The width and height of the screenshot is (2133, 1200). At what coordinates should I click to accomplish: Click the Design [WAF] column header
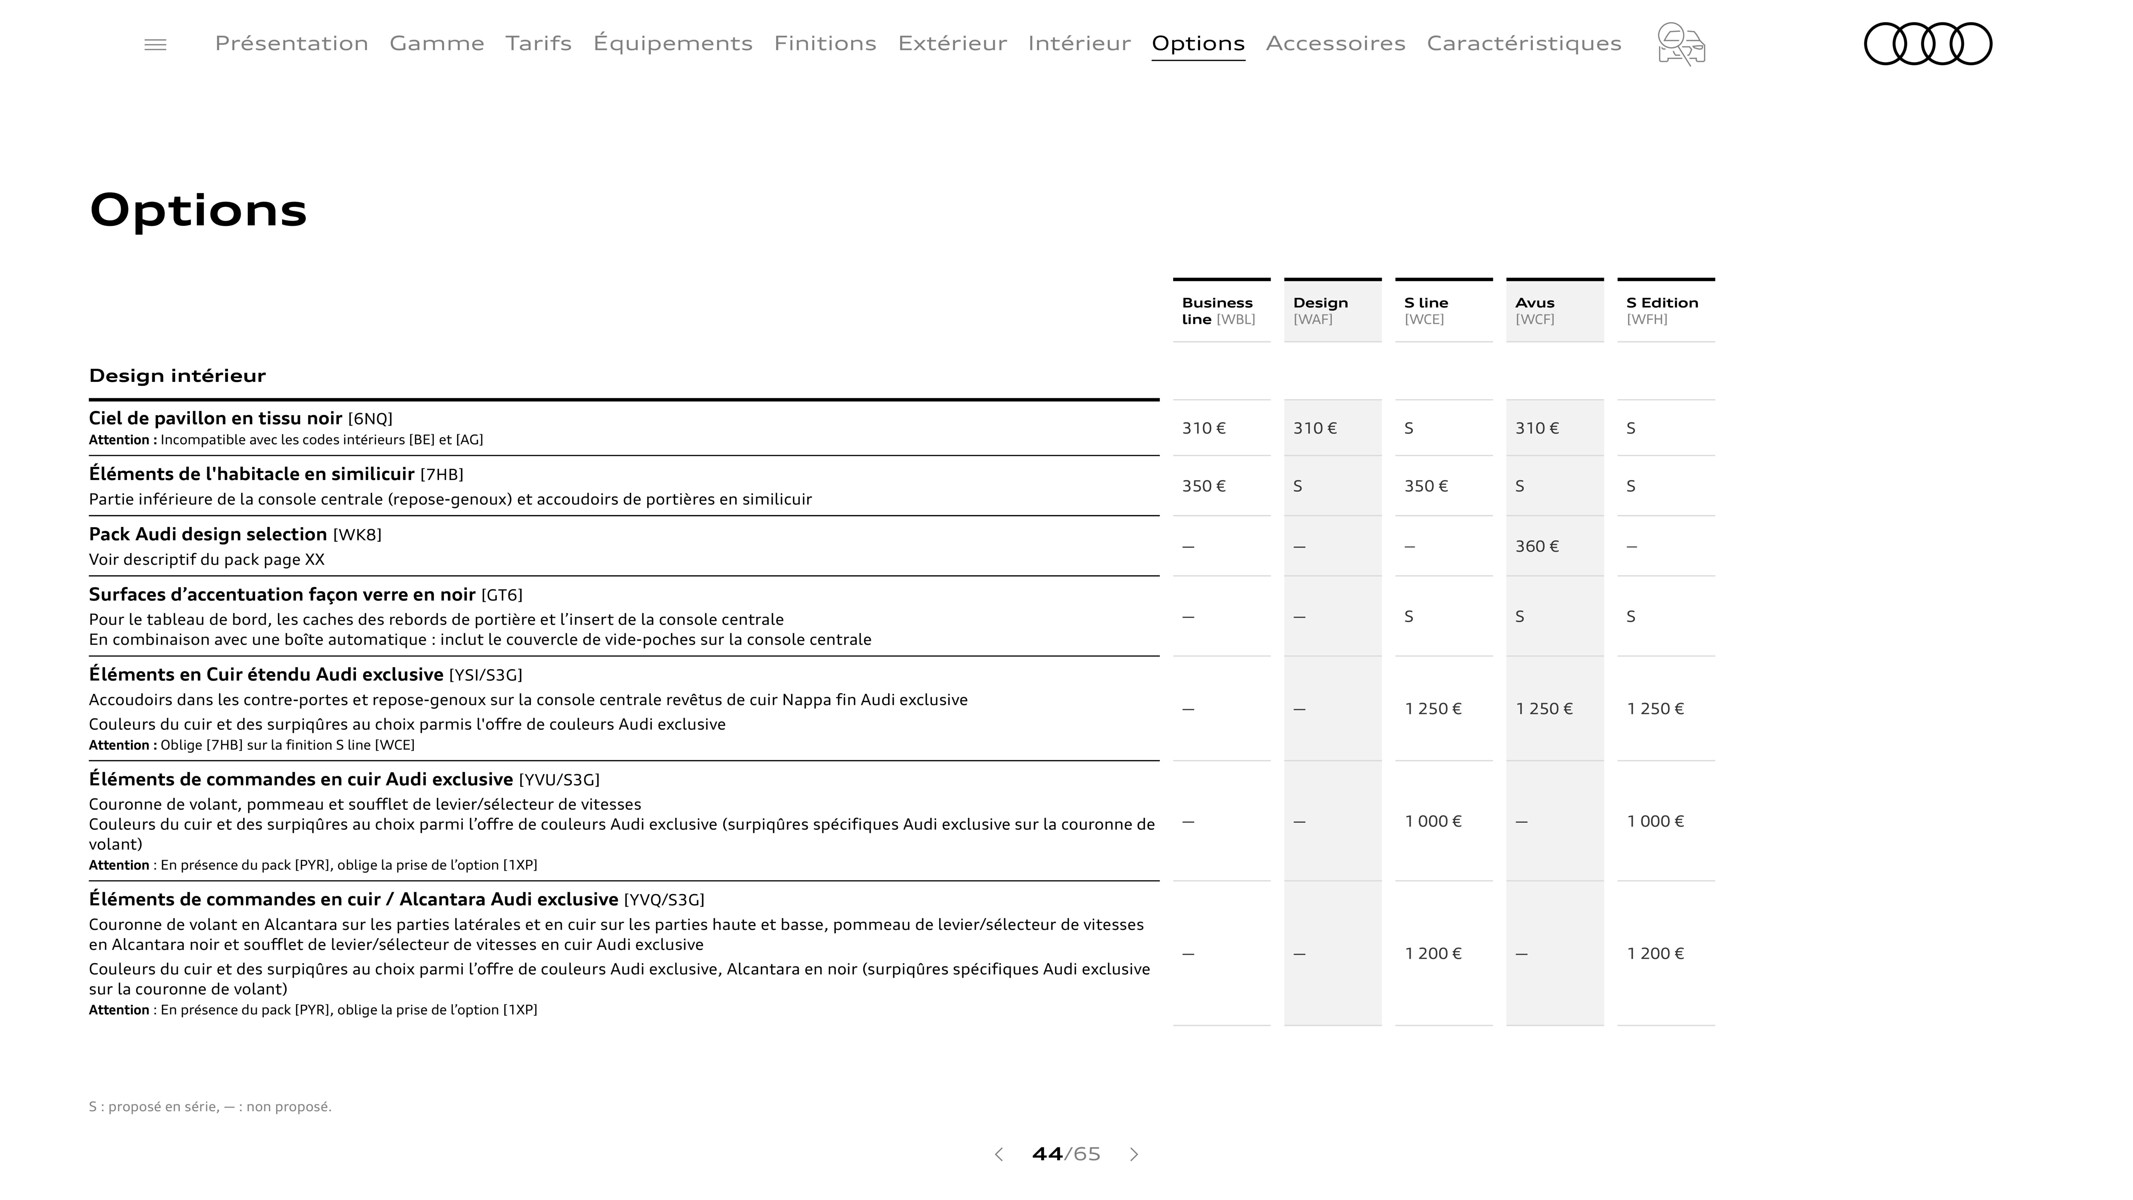coord(1333,311)
